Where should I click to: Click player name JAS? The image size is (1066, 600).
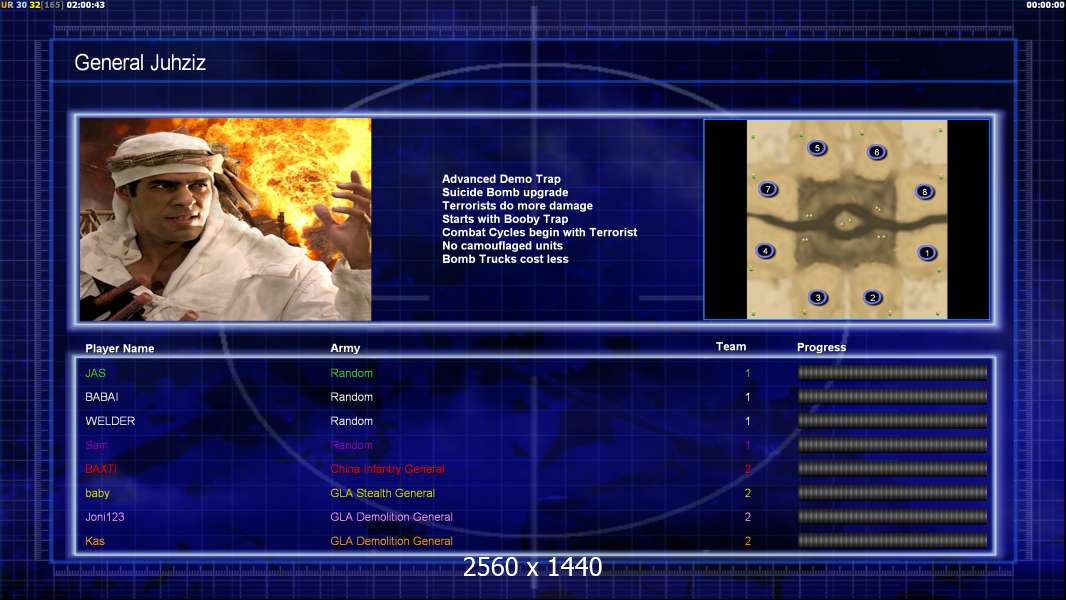click(95, 373)
